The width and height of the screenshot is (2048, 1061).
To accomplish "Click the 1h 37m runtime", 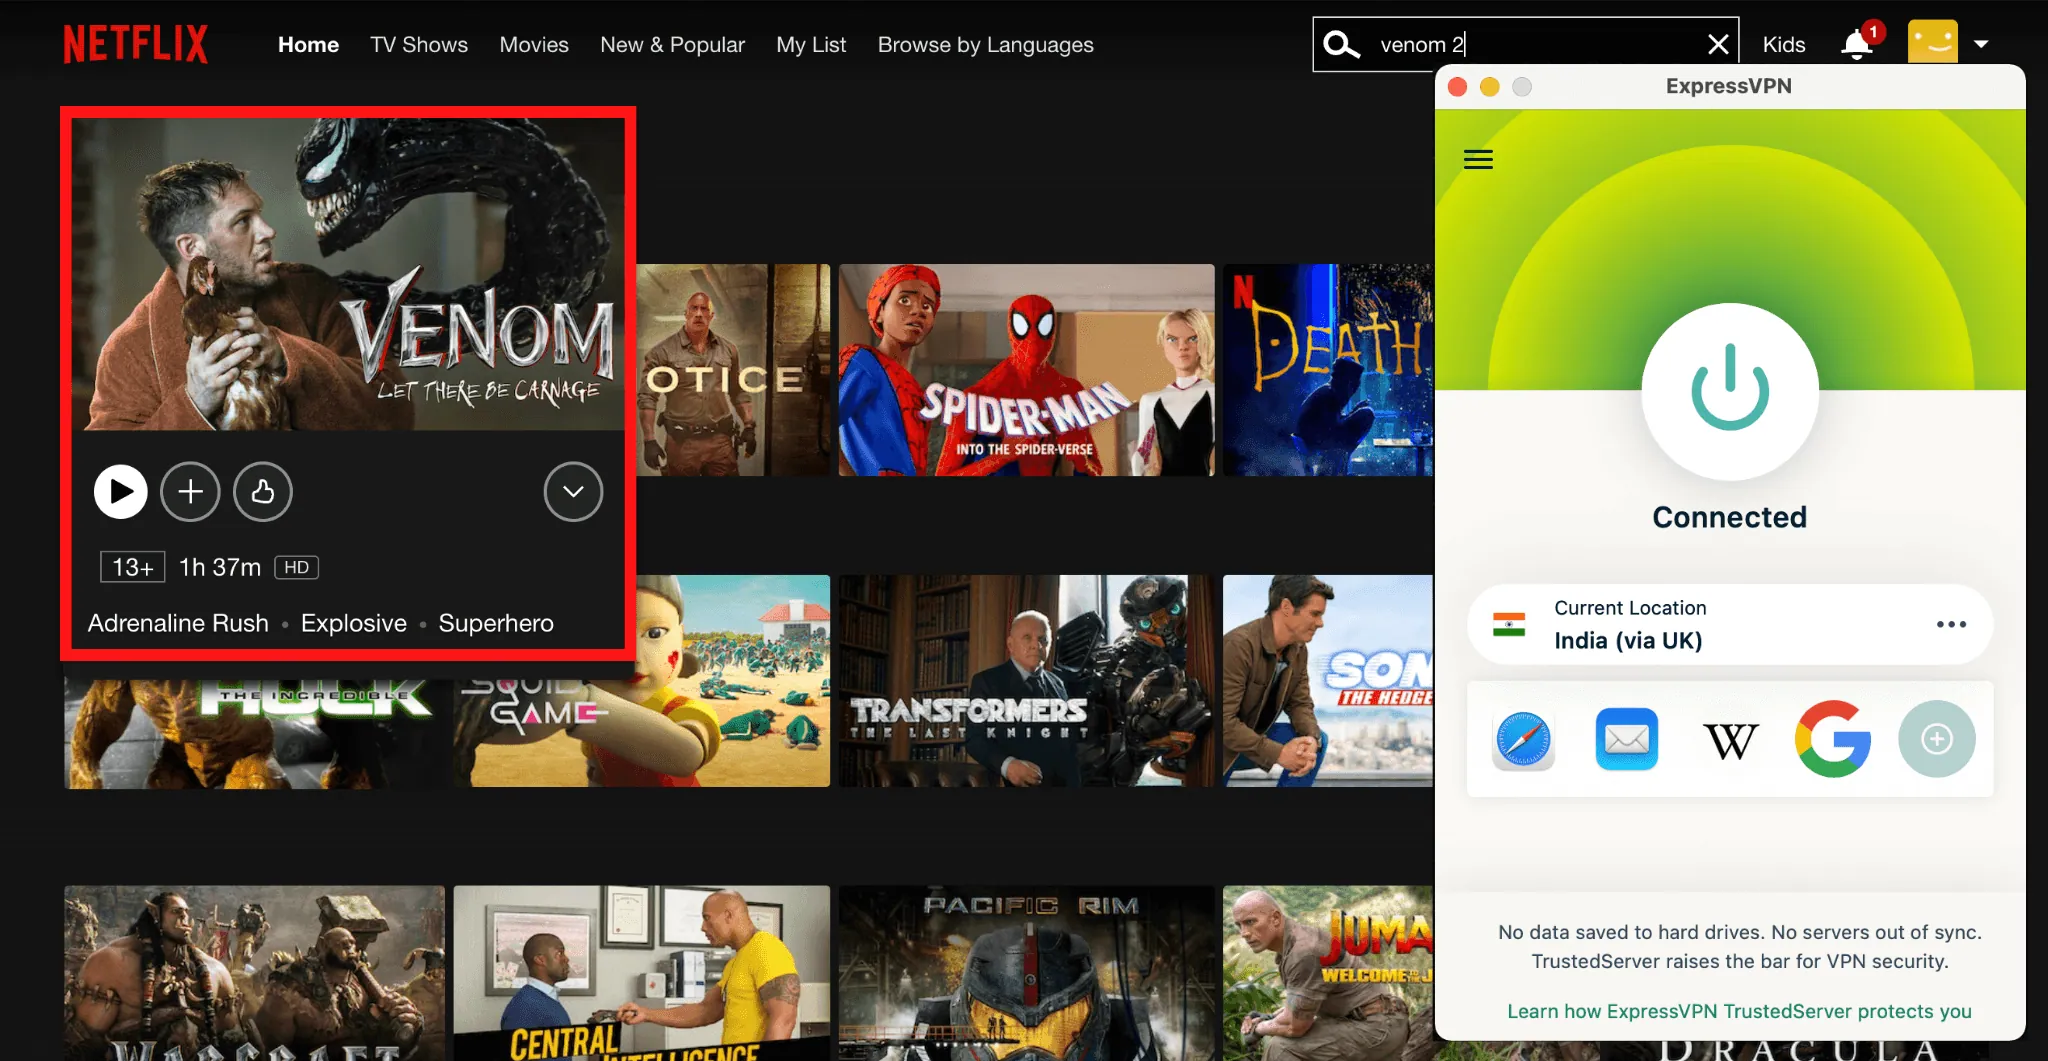I will [220, 567].
